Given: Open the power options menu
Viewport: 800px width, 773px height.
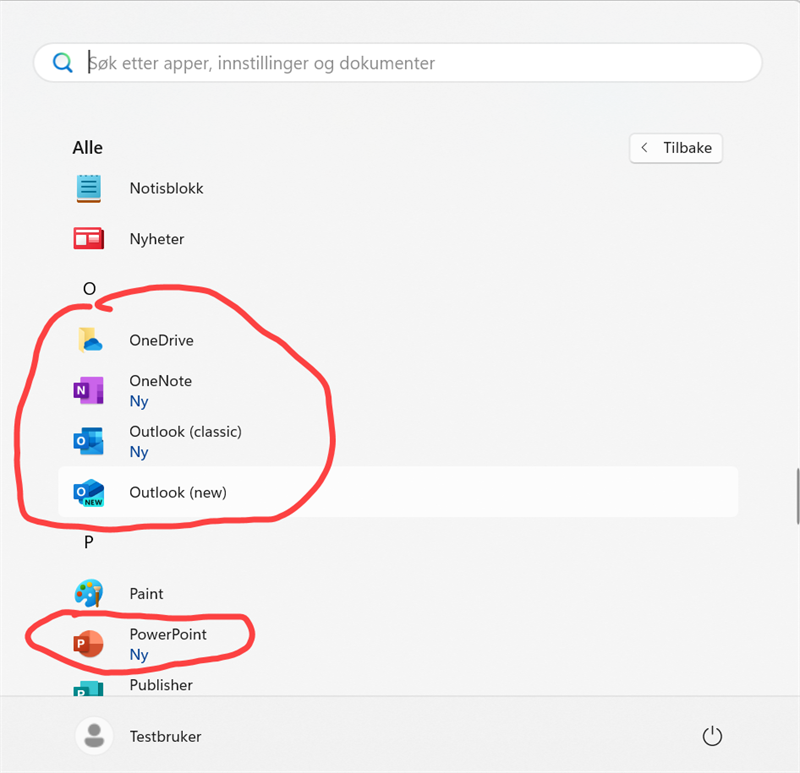Looking at the screenshot, I should [712, 735].
